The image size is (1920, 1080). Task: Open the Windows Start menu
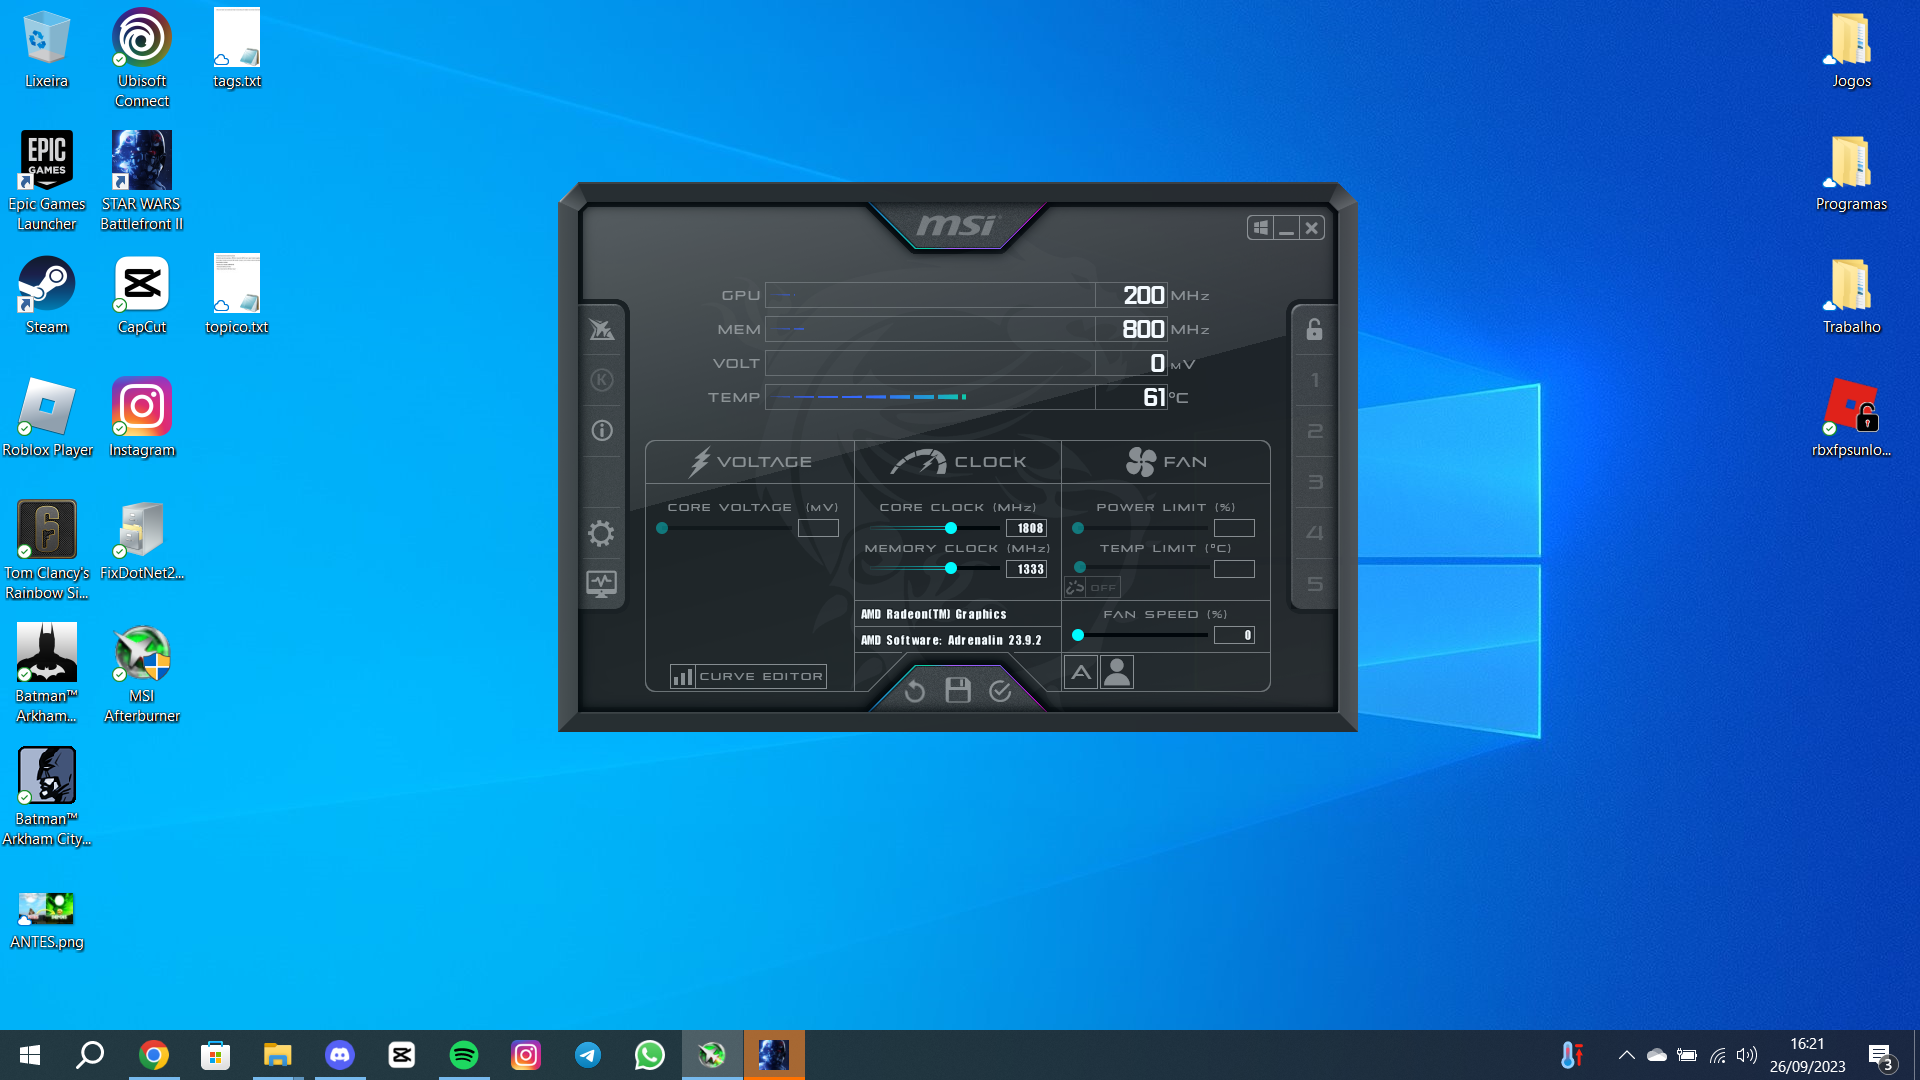(x=30, y=1055)
